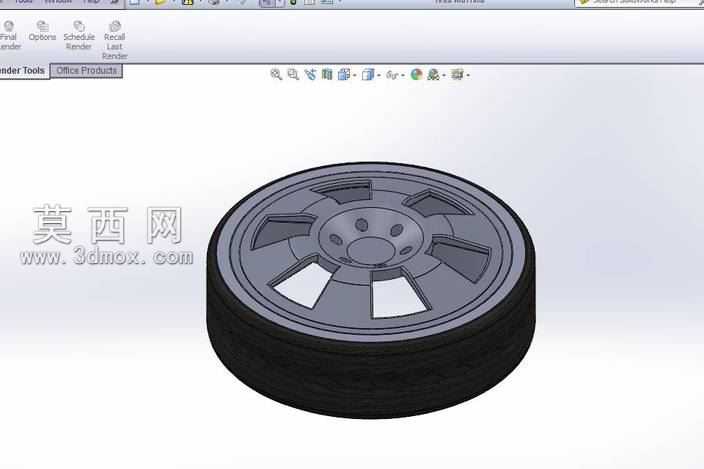Select the wheel hub center cap

click(371, 250)
